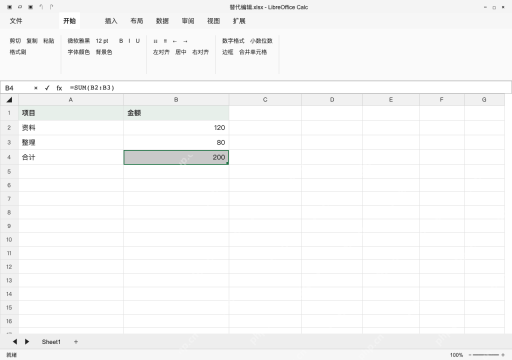Select column E header

pyautogui.click(x=391, y=100)
